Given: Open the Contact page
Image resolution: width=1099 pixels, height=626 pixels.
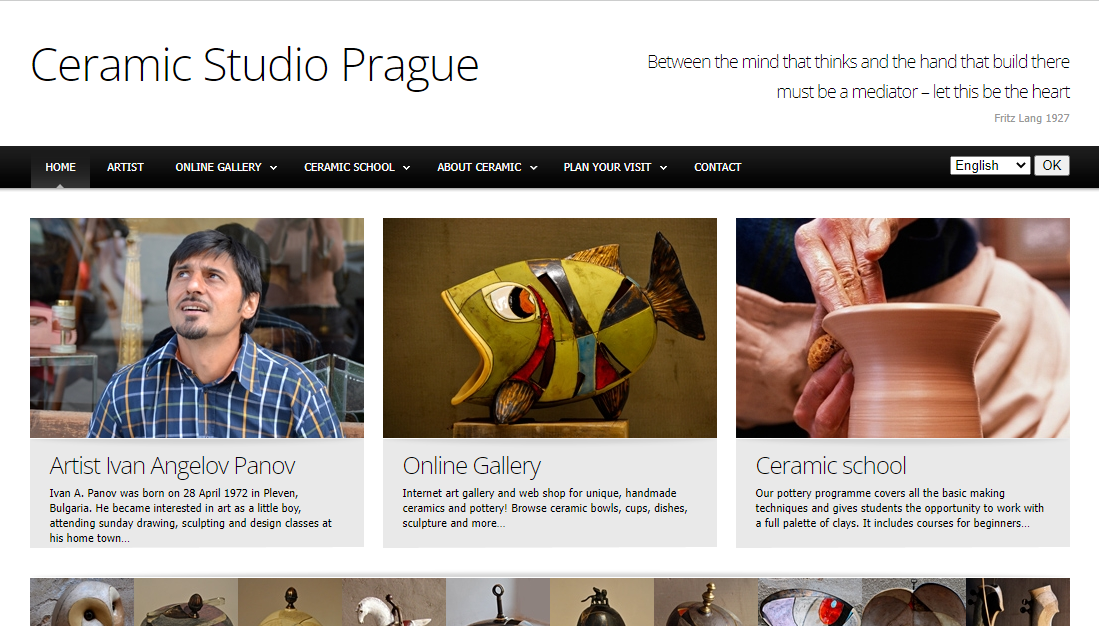Looking at the screenshot, I should (x=718, y=167).
